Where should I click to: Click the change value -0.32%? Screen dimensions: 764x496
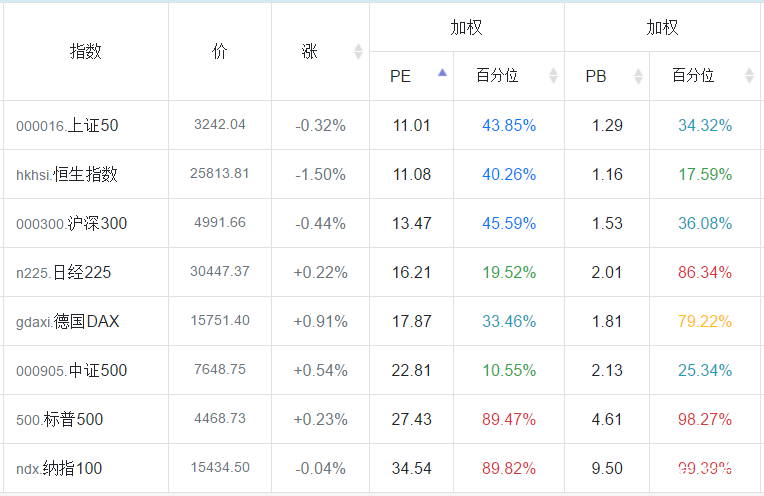(320, 126)
